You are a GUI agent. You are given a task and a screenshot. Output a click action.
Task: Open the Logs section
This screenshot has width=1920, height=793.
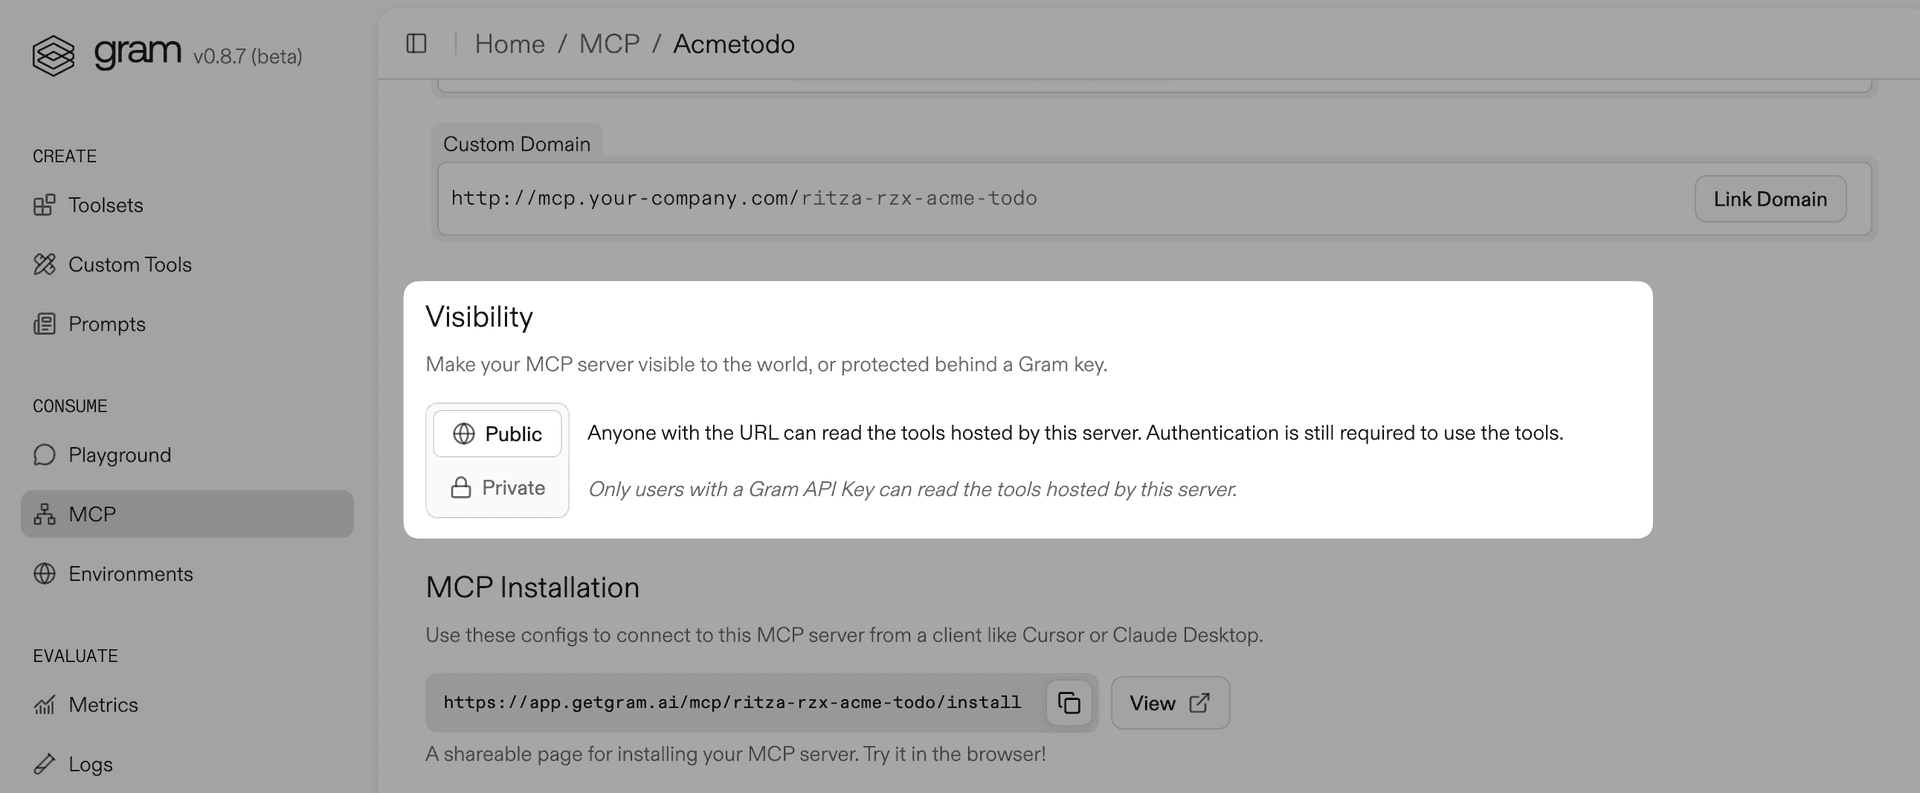pos(90,763)
